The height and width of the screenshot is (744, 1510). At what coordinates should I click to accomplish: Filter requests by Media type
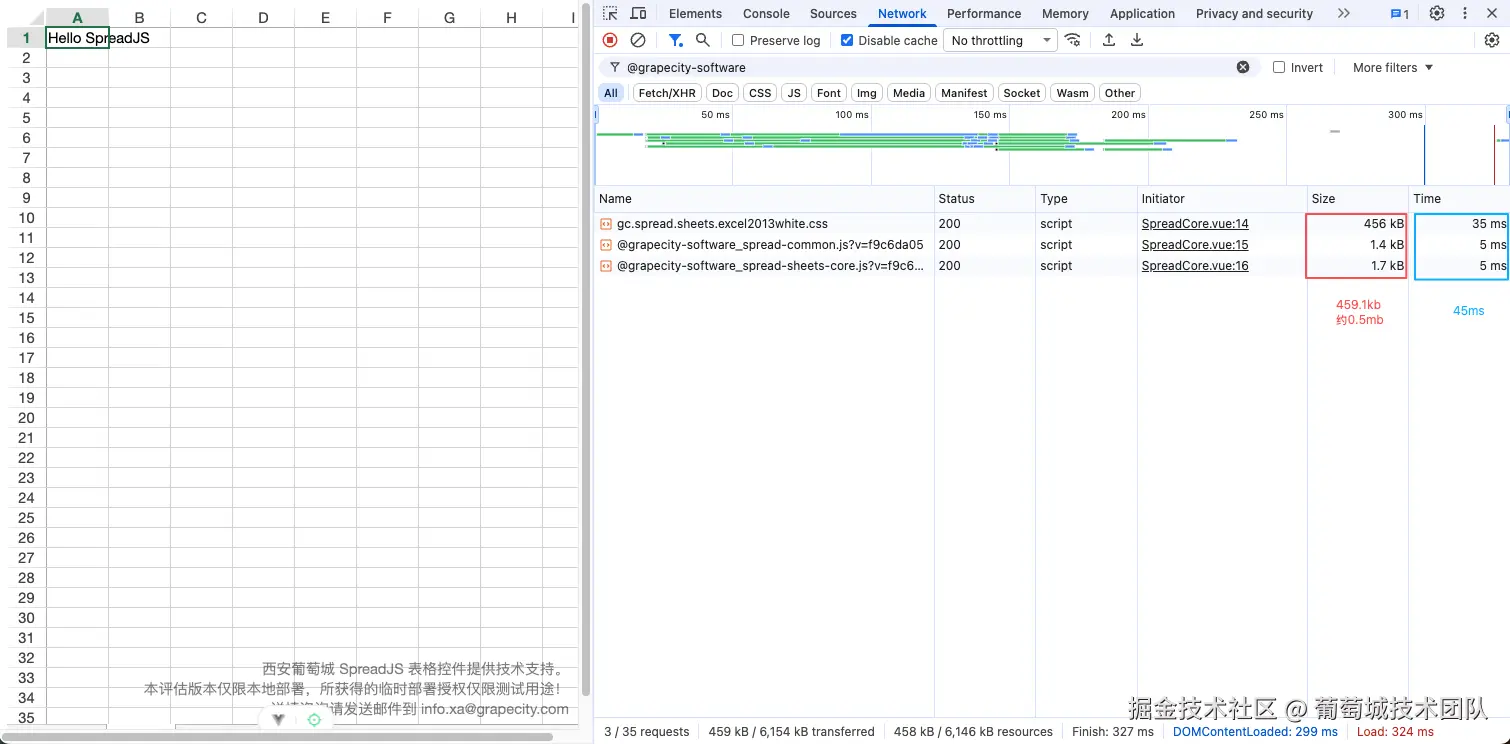tap(909, 93)
